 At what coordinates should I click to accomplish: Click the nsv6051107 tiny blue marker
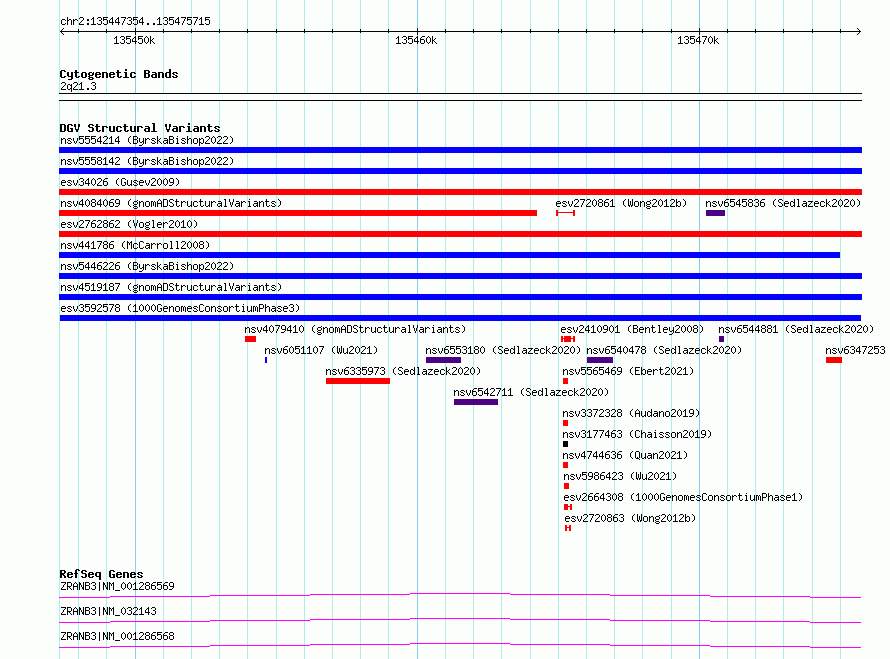(x=266, y=360)
